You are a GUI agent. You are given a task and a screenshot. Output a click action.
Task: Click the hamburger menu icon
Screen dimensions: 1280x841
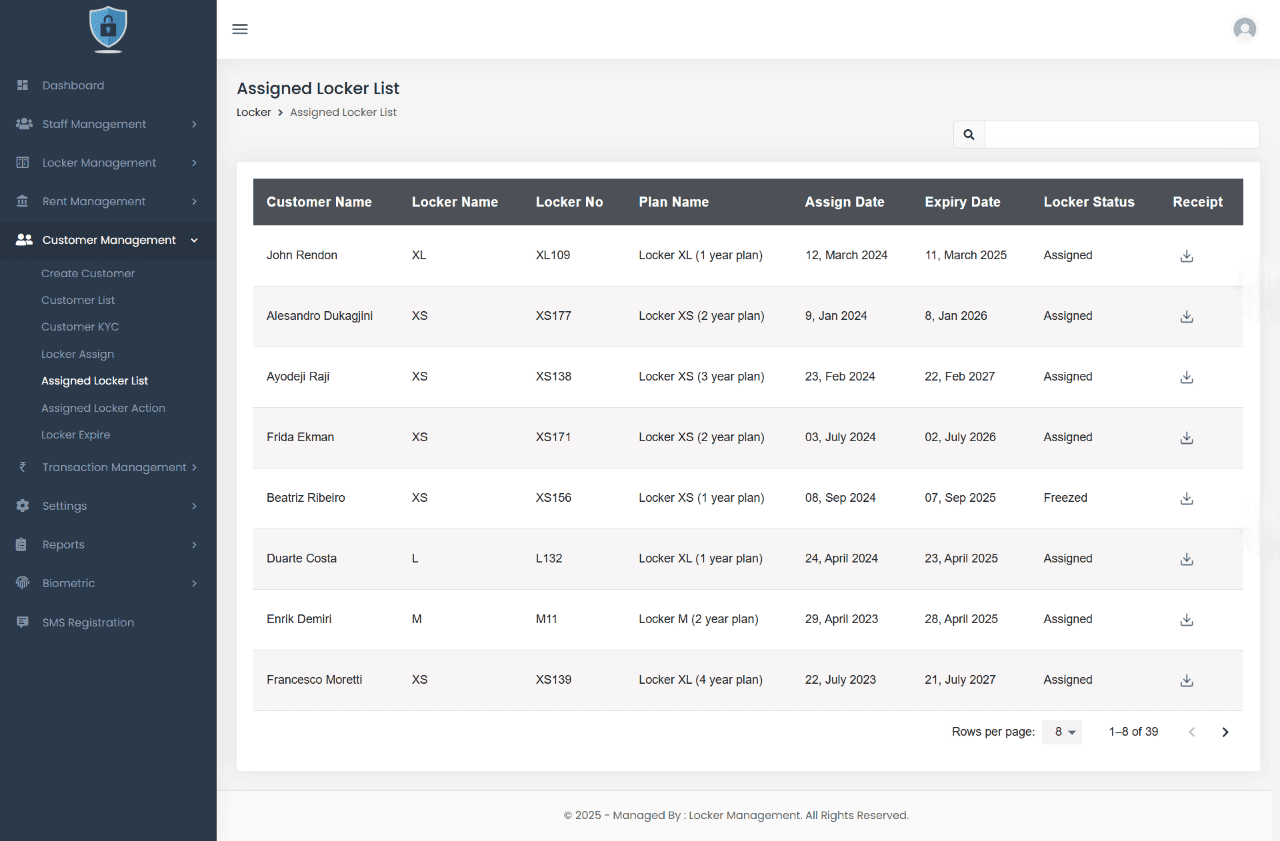point(240,29)
